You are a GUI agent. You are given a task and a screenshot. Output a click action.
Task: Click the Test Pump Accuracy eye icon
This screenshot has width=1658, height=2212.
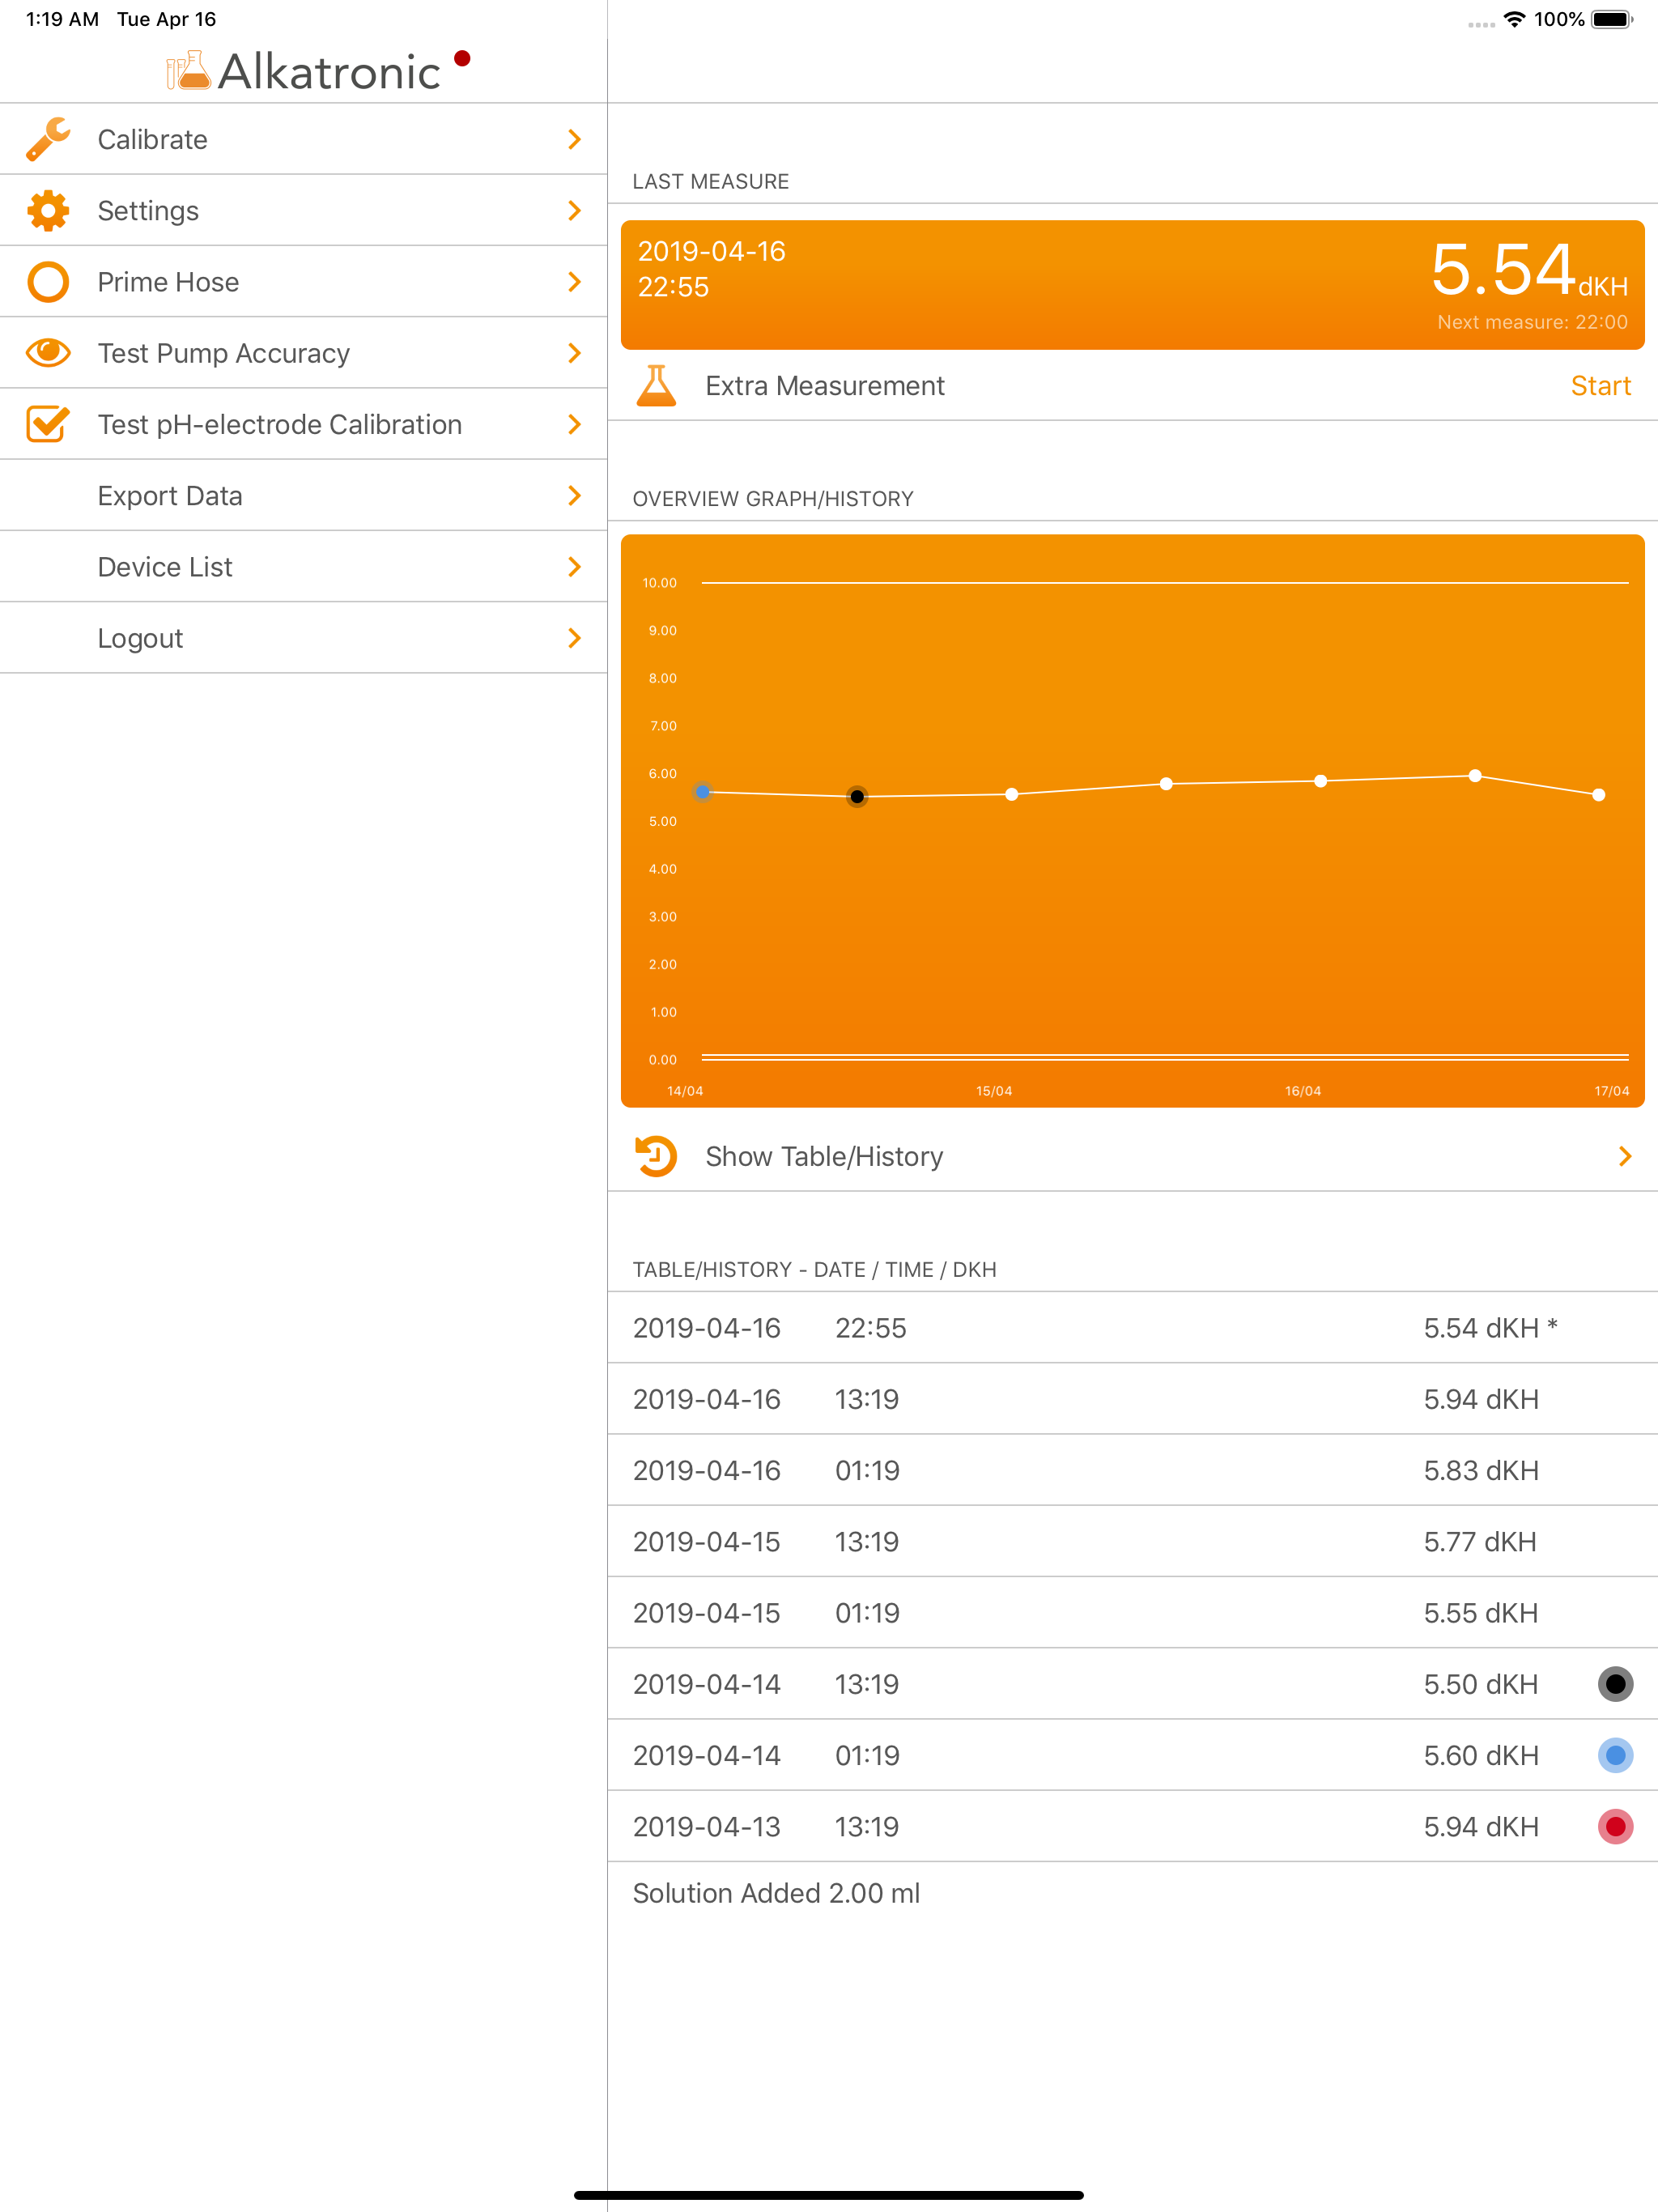coord(48,353)
